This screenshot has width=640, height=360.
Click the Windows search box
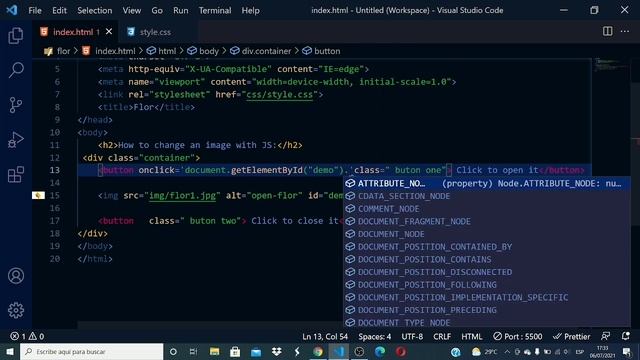tap(91, 351)
